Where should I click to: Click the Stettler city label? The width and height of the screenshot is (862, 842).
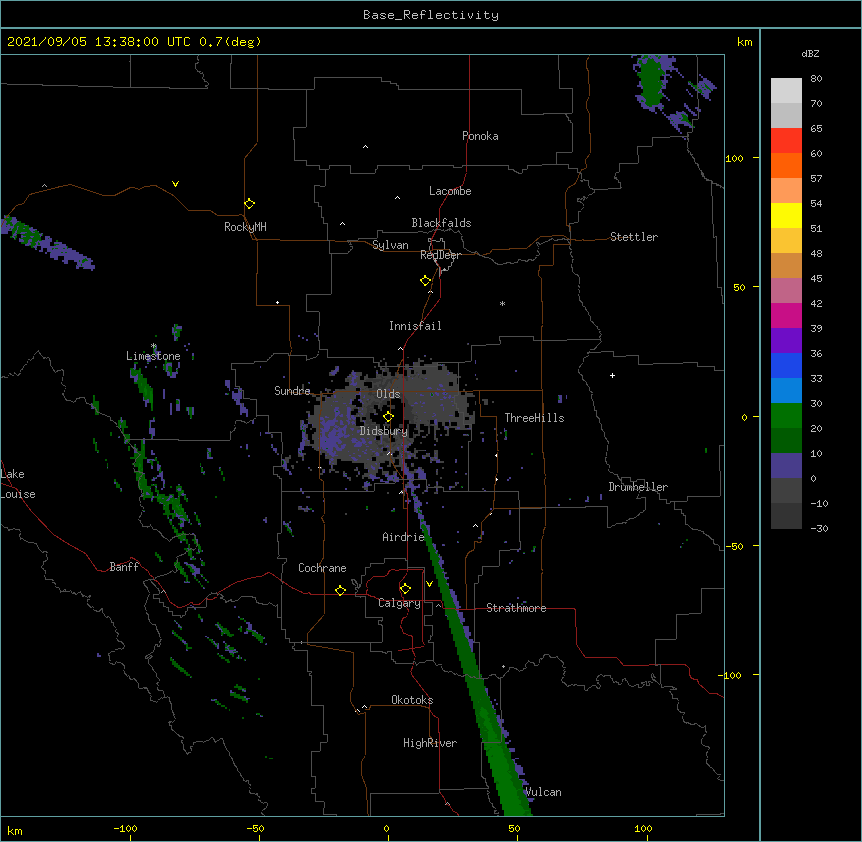[x=634, y=237]
